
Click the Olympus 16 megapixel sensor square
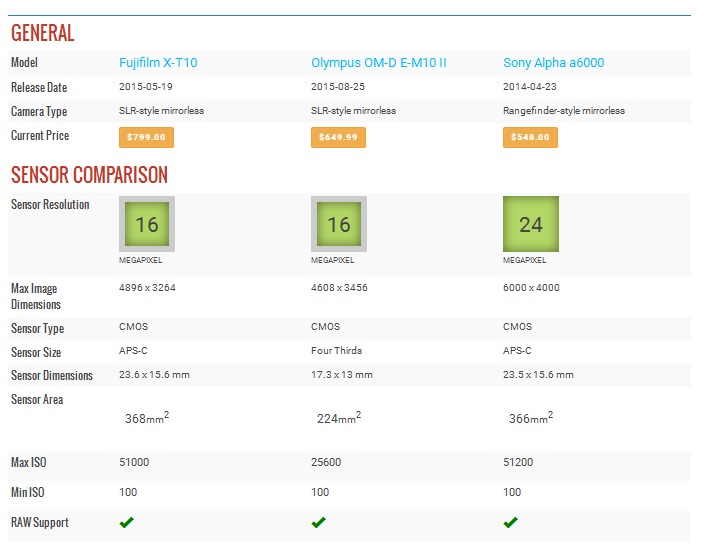tap(339, 224)
